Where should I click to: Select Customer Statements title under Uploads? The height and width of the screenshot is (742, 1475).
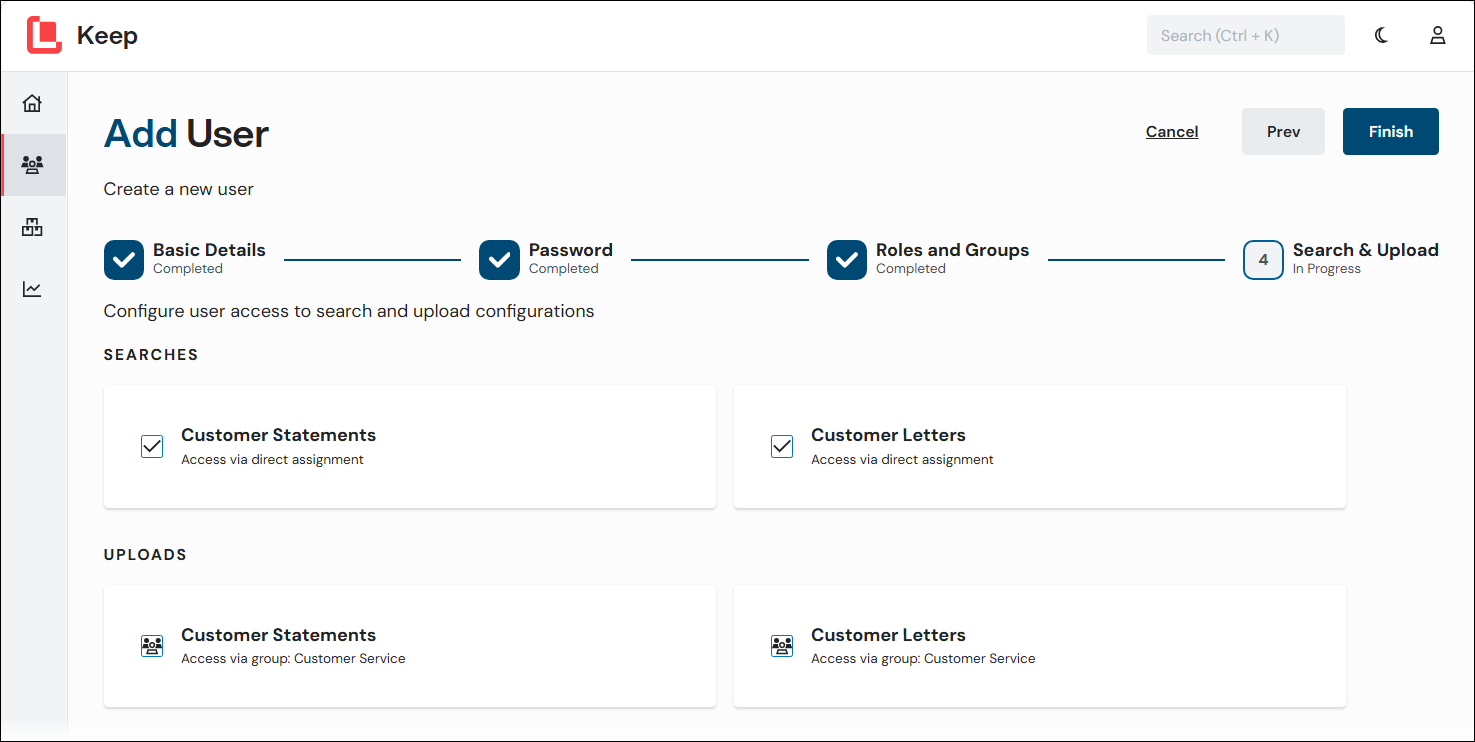coord(278,635)
